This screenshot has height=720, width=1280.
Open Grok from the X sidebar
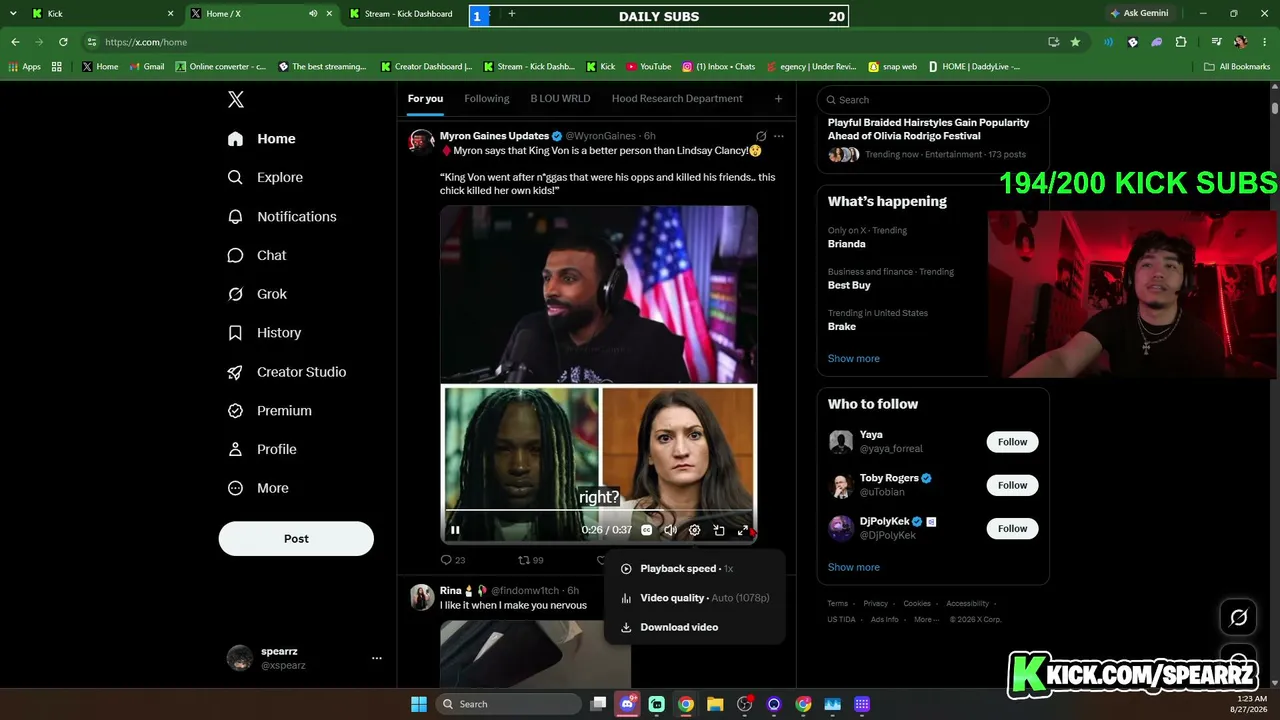click(258, 294)
